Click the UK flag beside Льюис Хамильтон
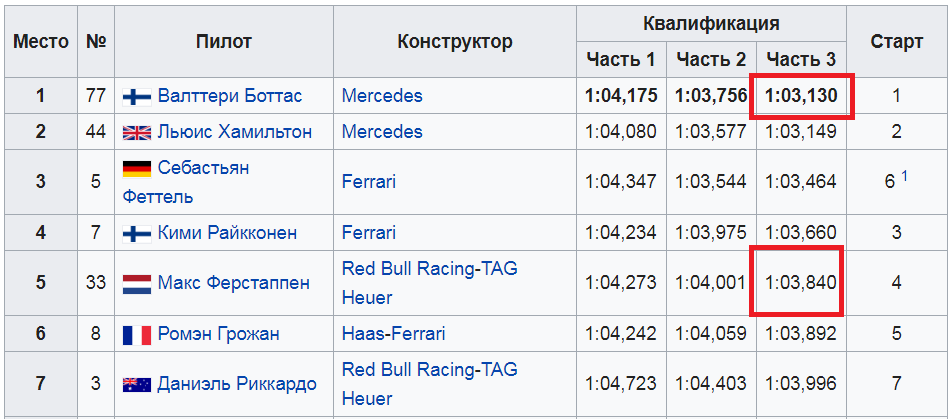 click(x=137, y=133)
